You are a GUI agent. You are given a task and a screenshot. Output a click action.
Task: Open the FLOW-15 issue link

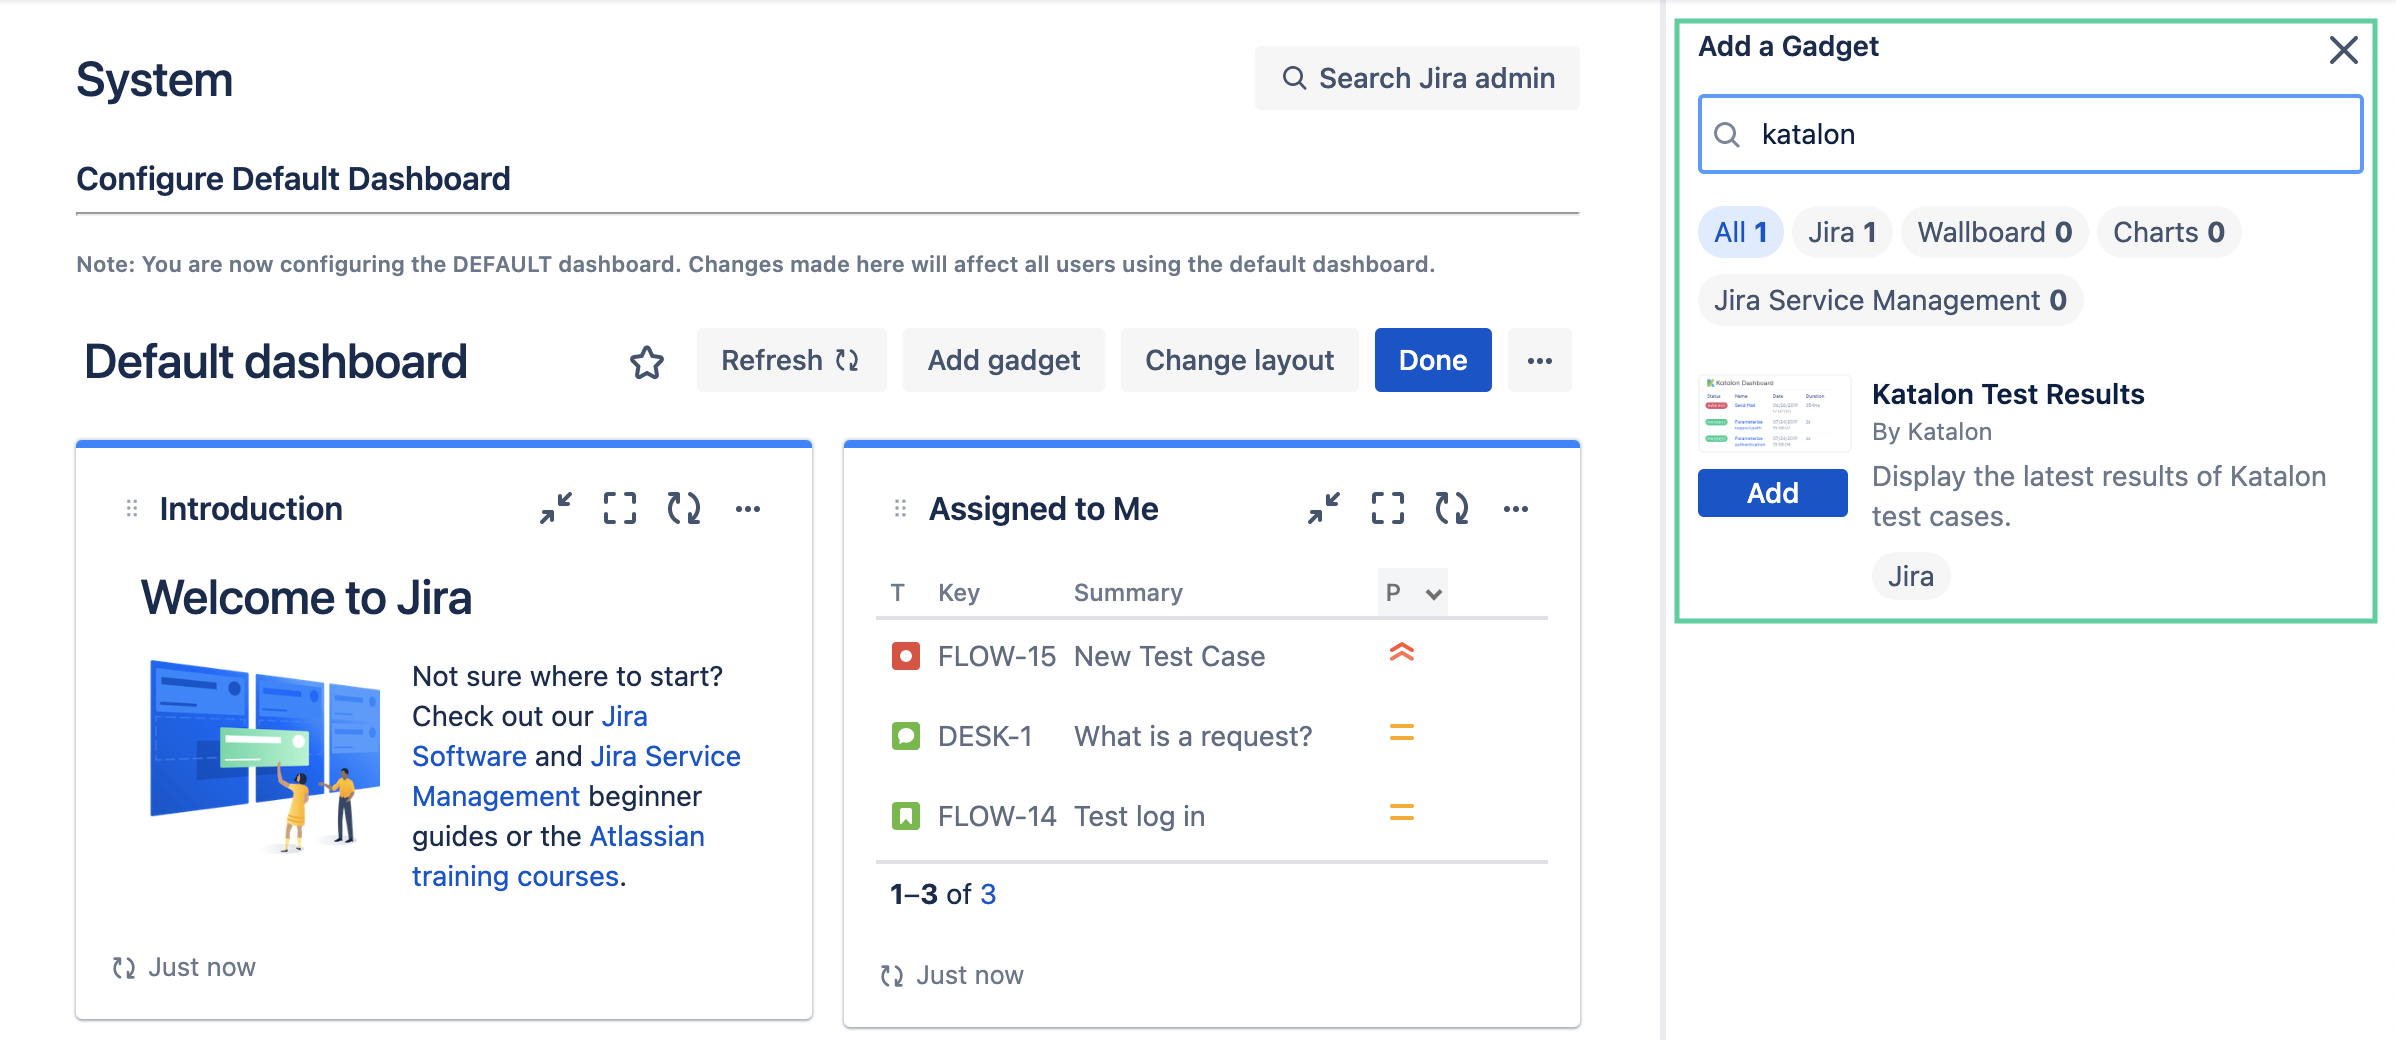[996, 657]
